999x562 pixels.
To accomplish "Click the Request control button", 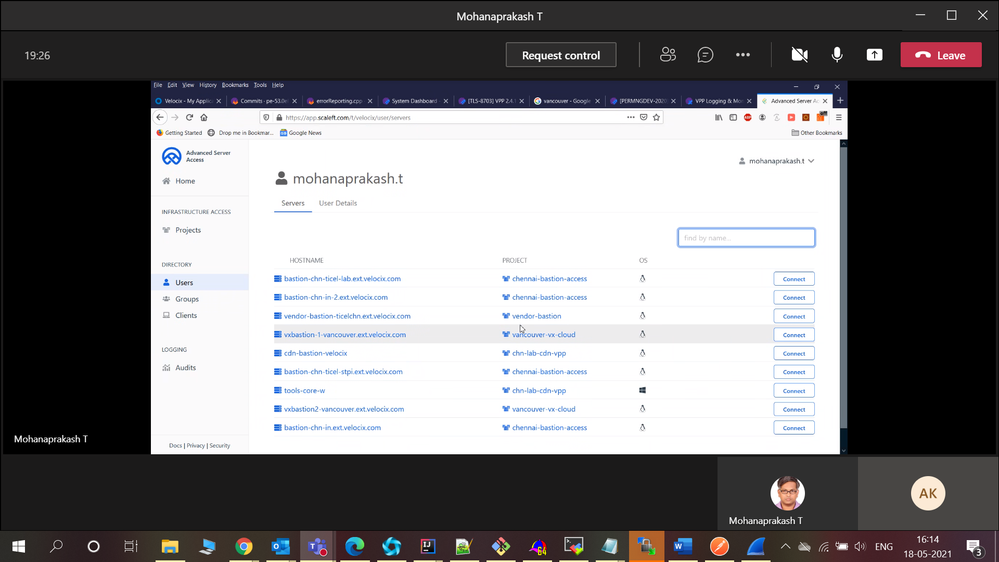I will click(561, 55).
